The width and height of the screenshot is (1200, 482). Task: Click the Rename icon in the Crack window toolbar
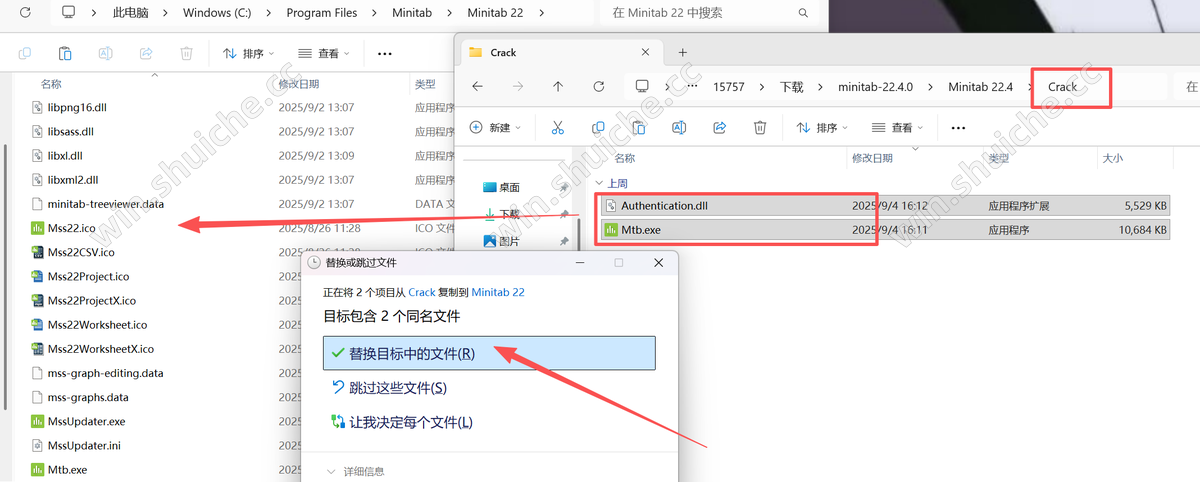tap(679, 128)
